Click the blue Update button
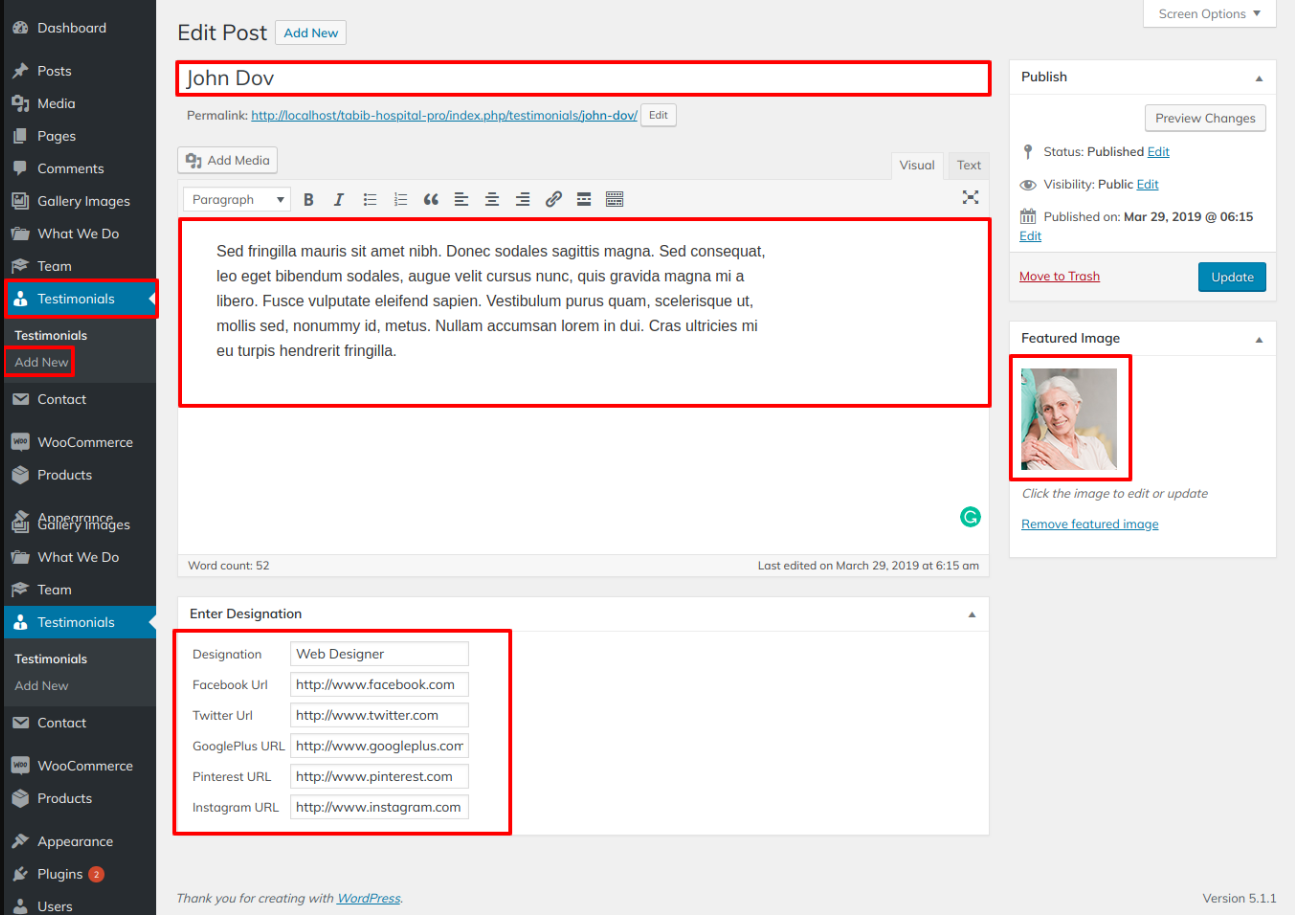The width and height of the screenshot is (1295, 915). tap(1231, 277)
